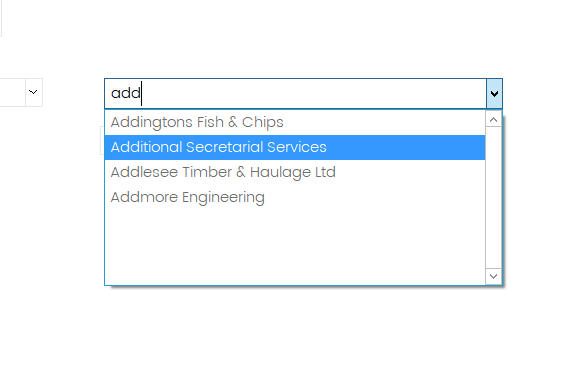The height and width of the screenshot is (383, 586).
Task: Click the word 'Chips' in the first suggestion
Action: click(x=263, y=123)
